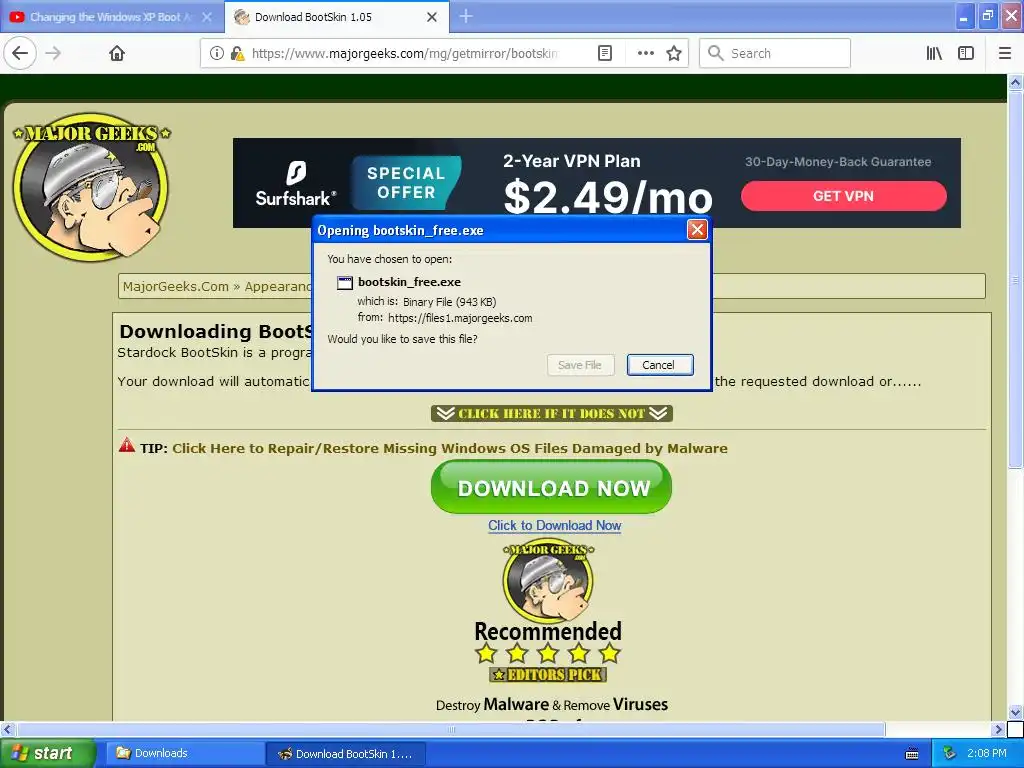Switch to Downloads taskbar window
The width and height of the screenshot is (1024, 768).
pos(183,754)
